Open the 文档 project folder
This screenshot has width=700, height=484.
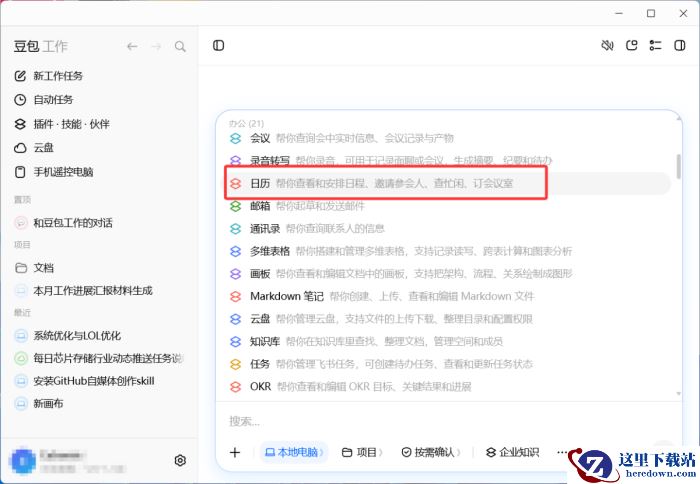click(34, 268)
